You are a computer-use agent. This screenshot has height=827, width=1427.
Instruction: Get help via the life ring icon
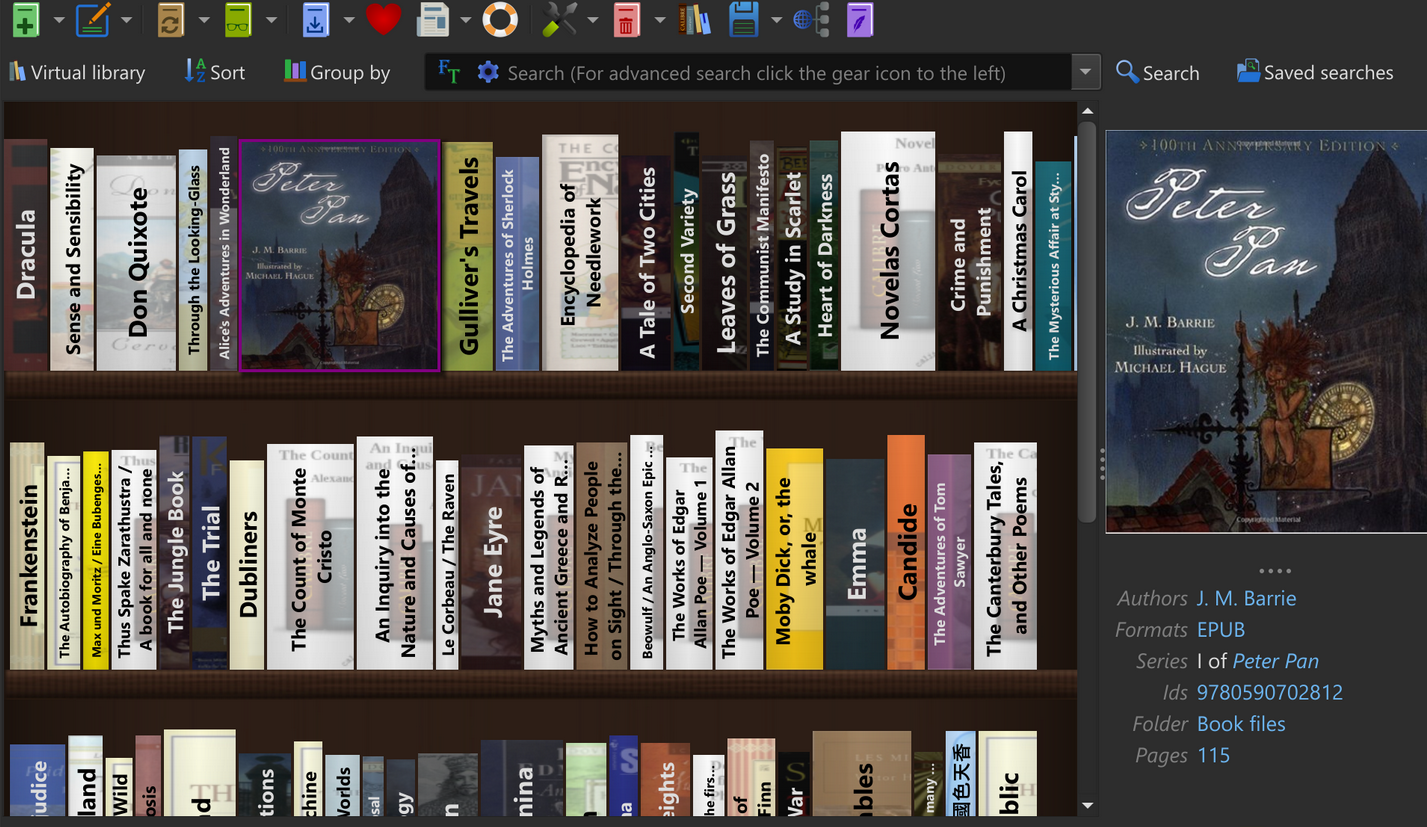[499, 20]
